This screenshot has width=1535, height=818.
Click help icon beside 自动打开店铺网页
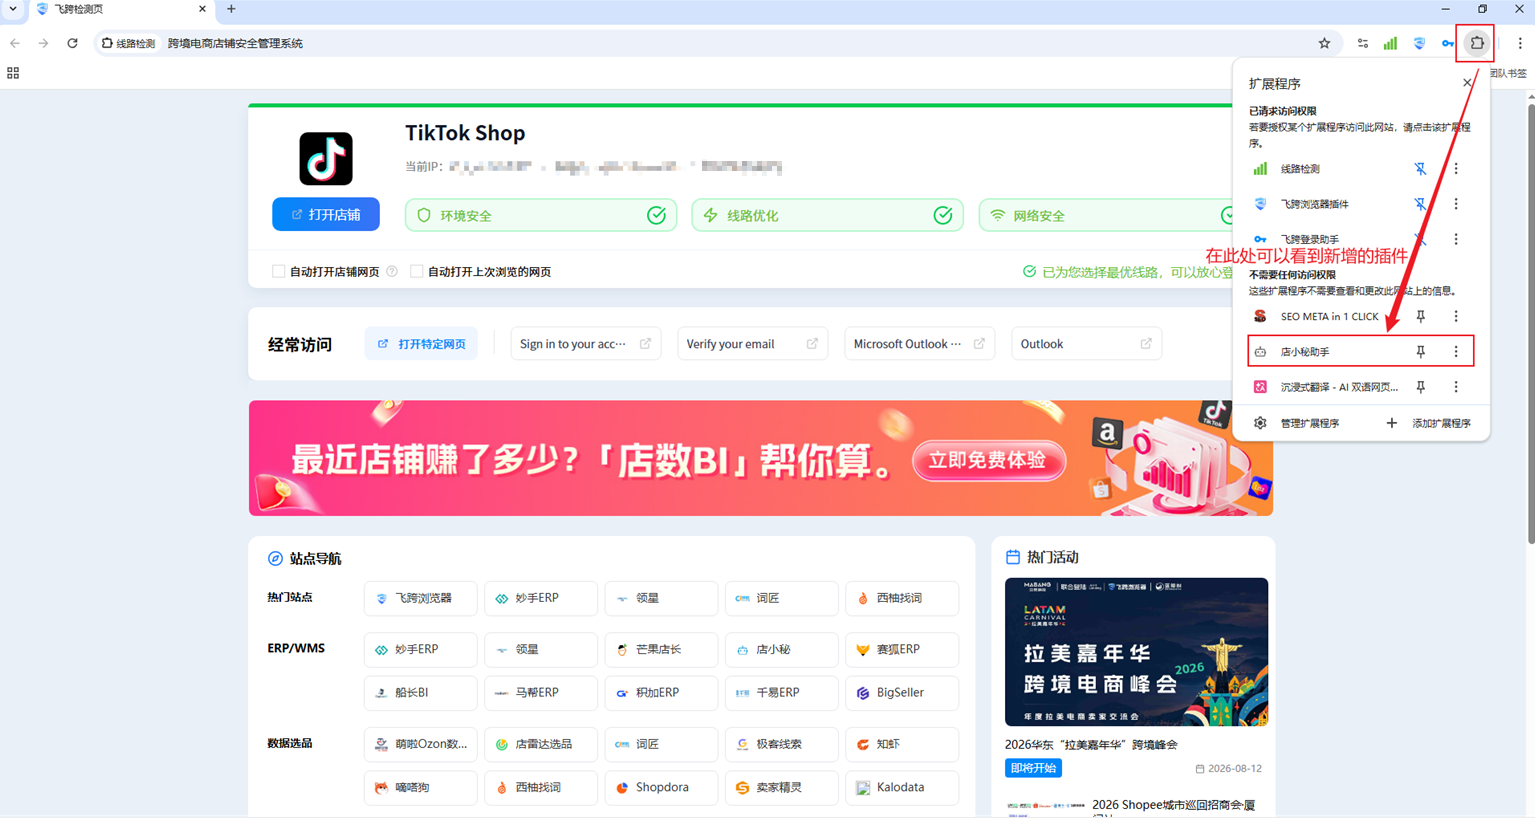(392, 271)
